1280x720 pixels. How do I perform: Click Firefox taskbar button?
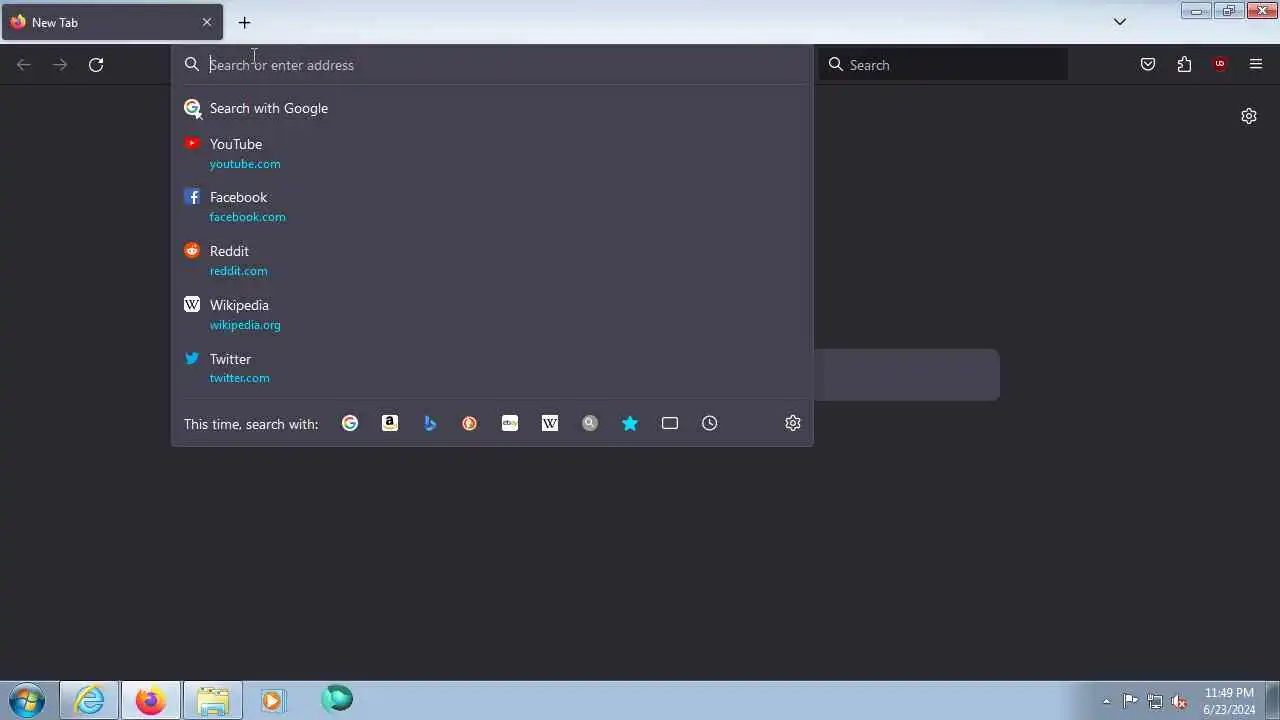pyautogui.click(x=151, y=700)
